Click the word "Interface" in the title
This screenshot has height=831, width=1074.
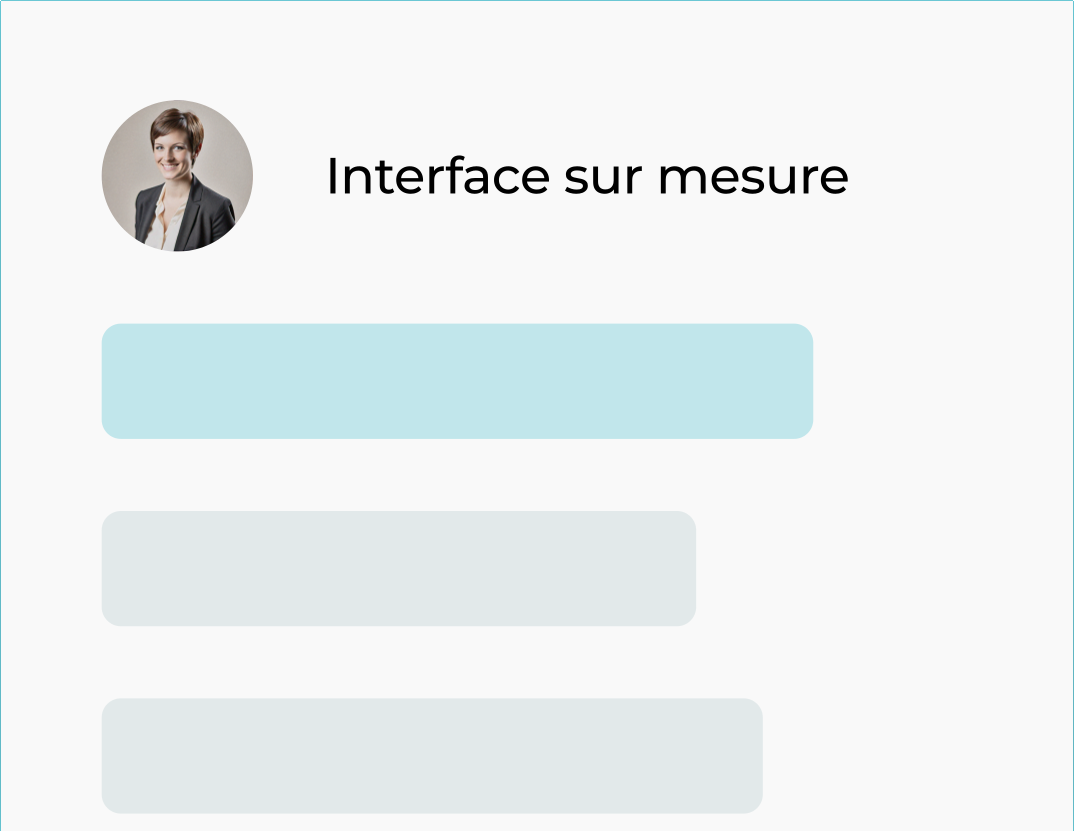[x=438, y=177]
